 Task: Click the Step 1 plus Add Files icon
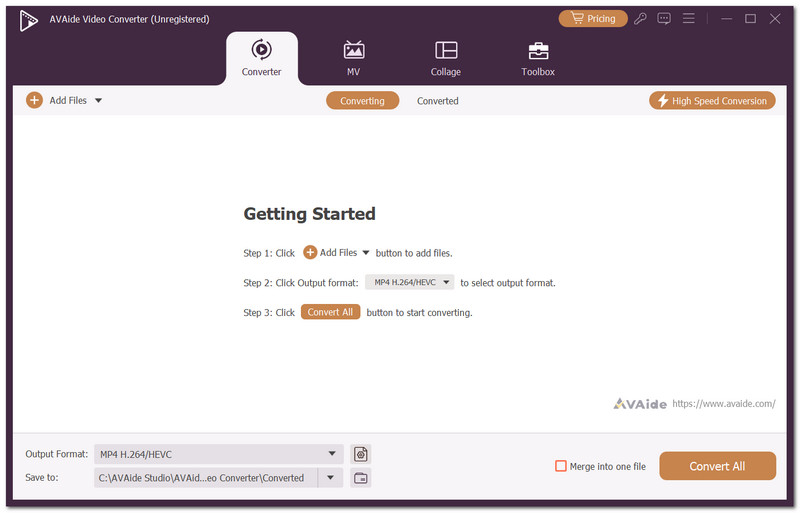click(x=310, y=252)
